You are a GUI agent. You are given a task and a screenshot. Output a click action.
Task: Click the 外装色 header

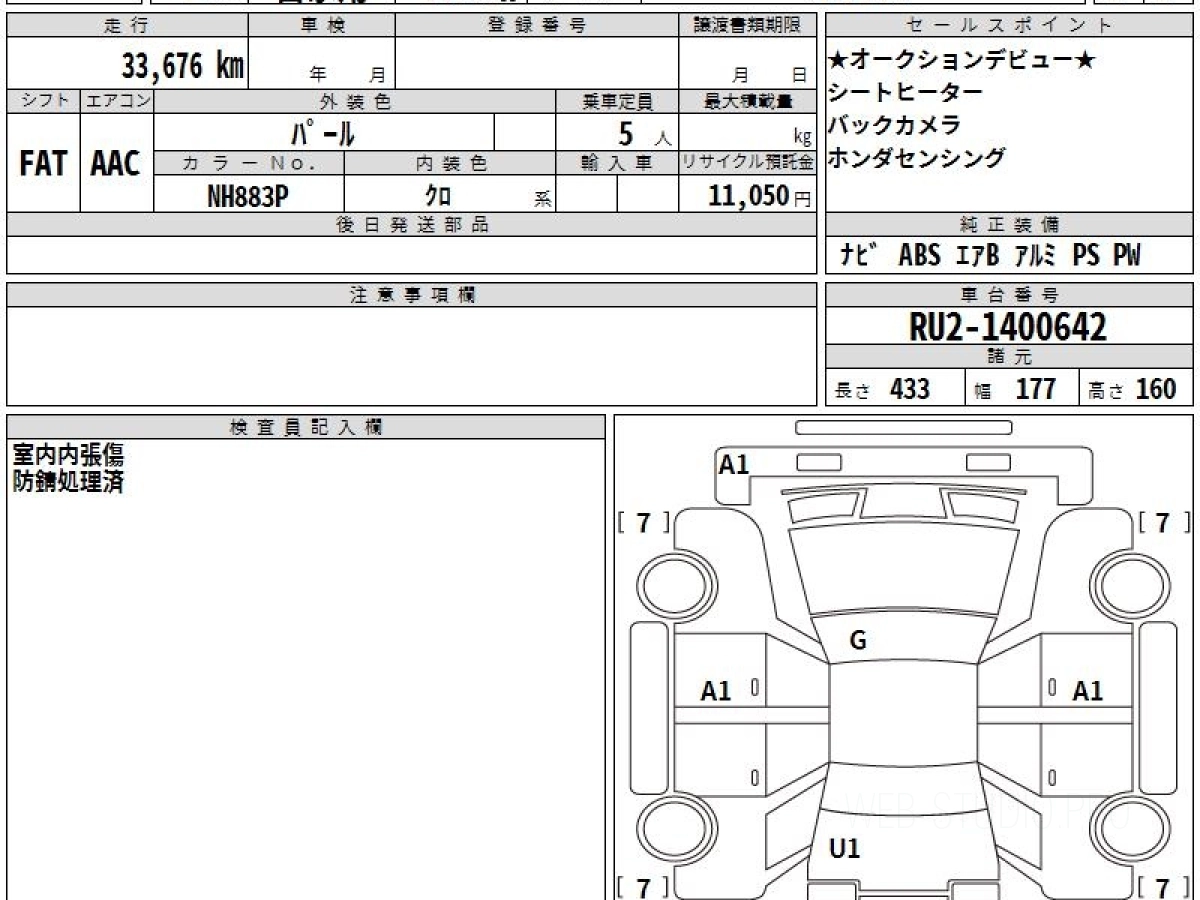pyautogui.click(x=355, y=101)
